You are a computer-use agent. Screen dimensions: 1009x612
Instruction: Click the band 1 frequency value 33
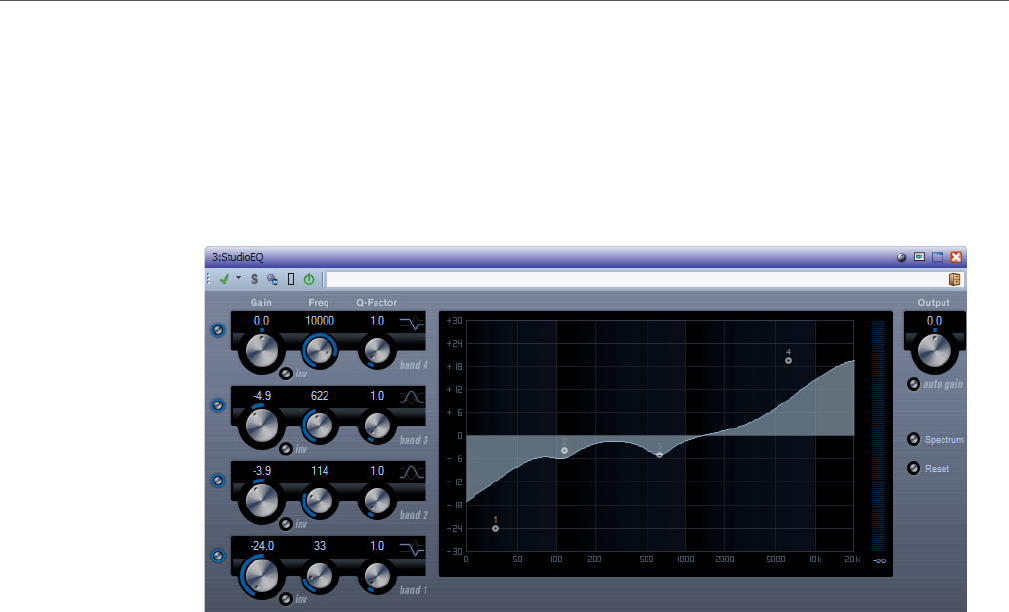[320, 546]
